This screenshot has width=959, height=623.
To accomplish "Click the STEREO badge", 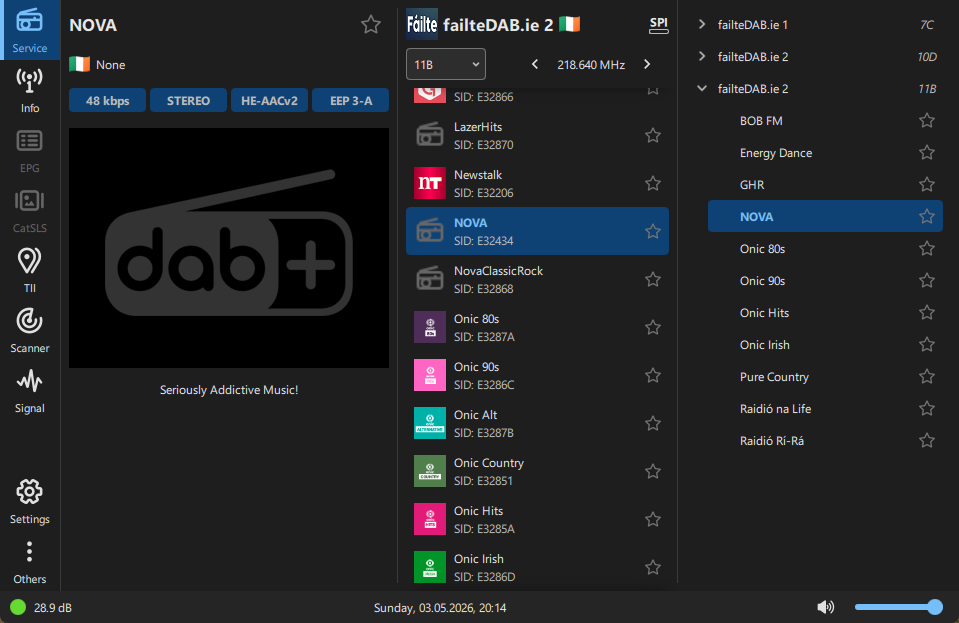I will click(x=188, y=100).
